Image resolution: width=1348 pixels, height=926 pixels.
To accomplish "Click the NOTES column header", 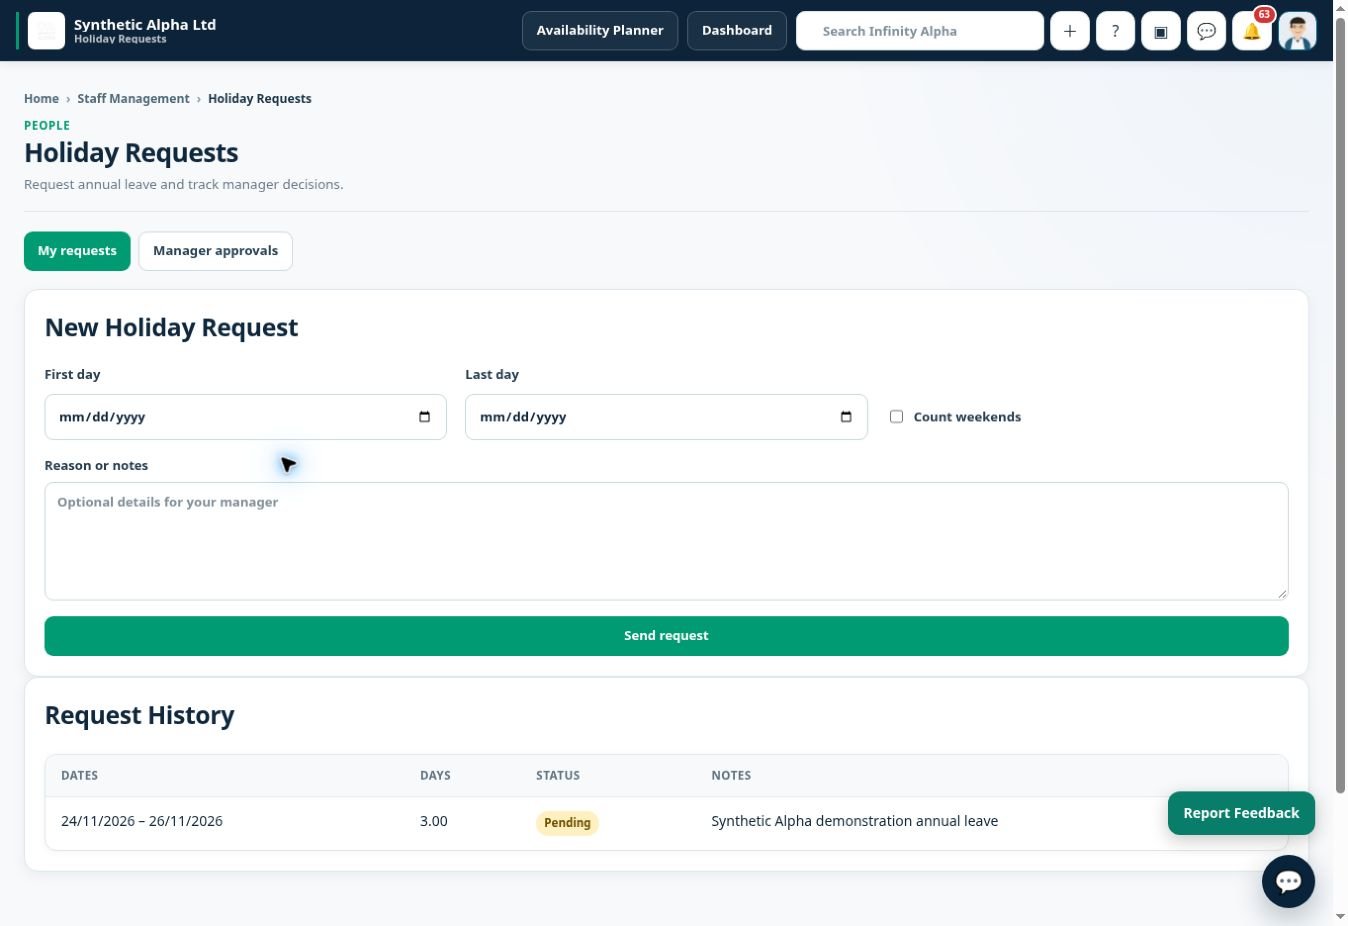I will pos(731,776).
